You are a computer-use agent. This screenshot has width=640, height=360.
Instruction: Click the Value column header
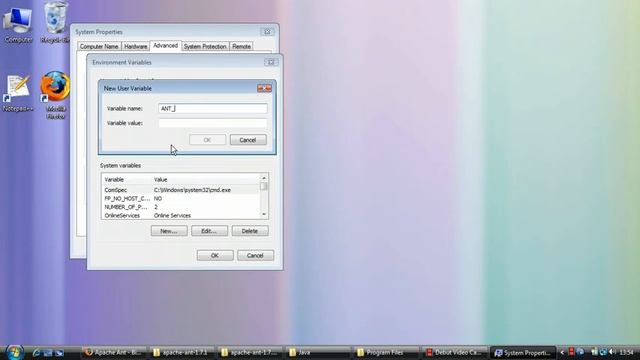point(206,180)
